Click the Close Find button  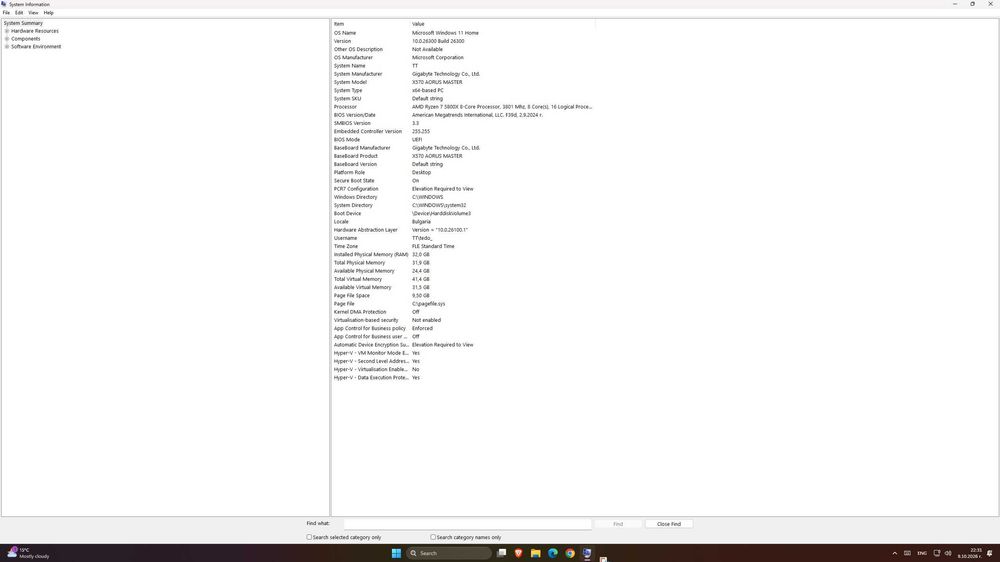(668, 524)
